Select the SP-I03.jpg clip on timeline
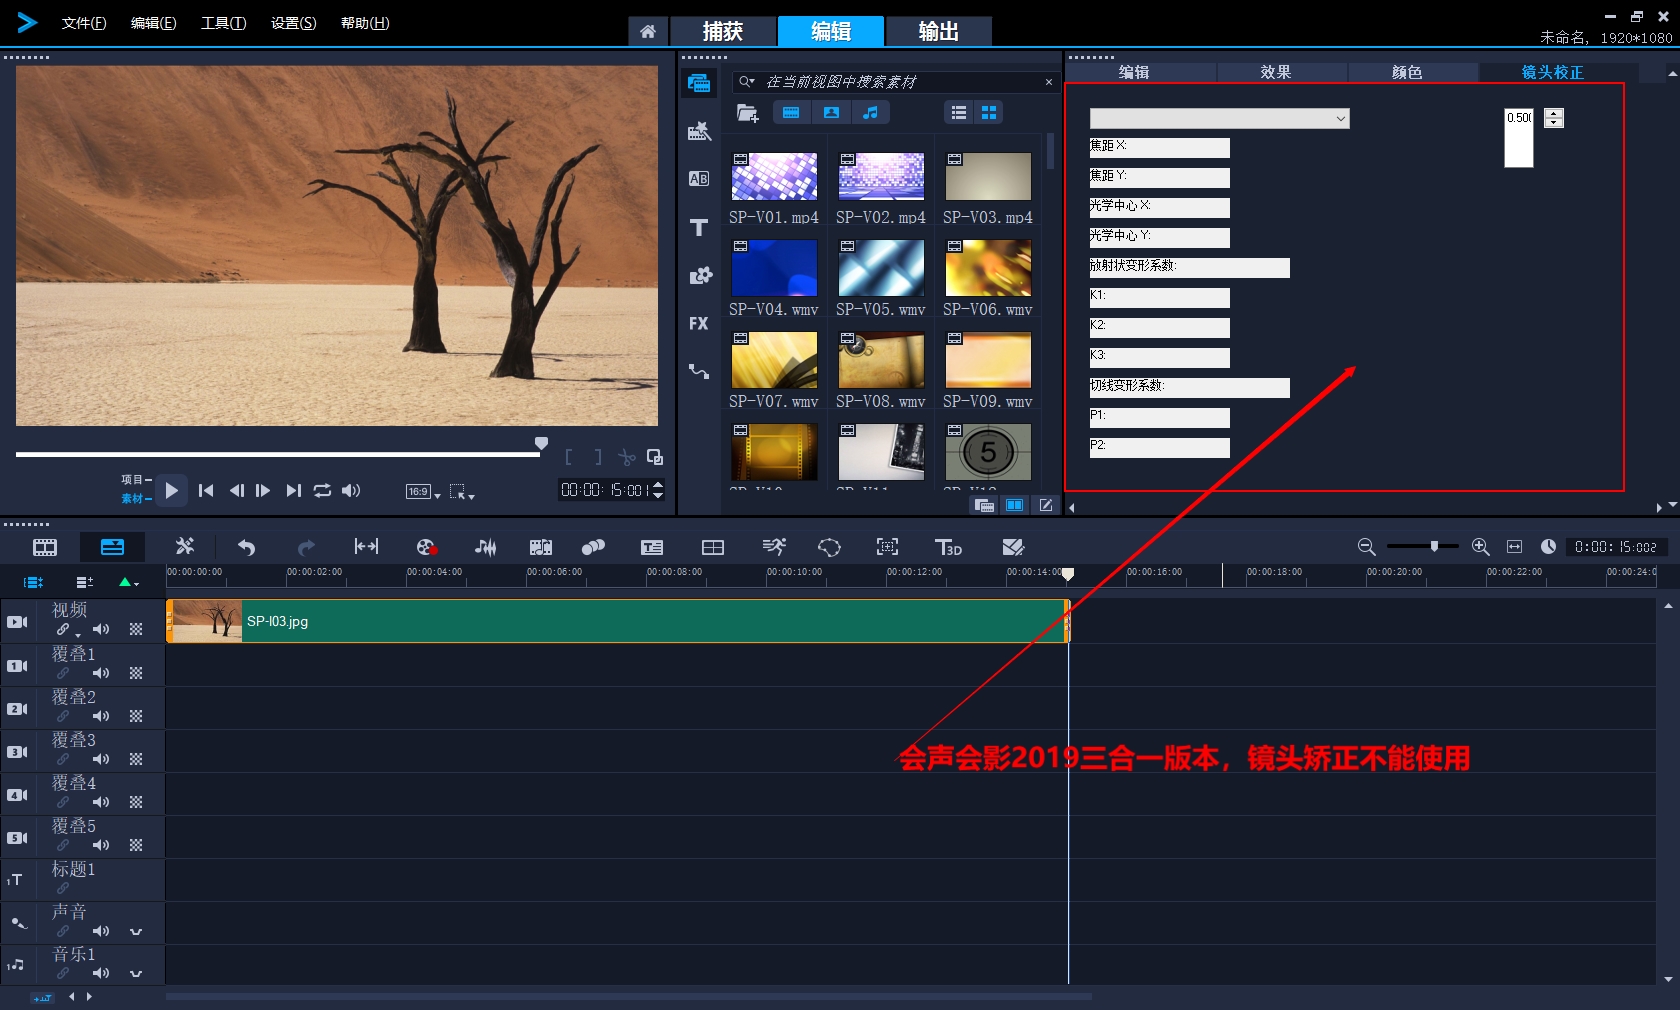 point(618,621)
